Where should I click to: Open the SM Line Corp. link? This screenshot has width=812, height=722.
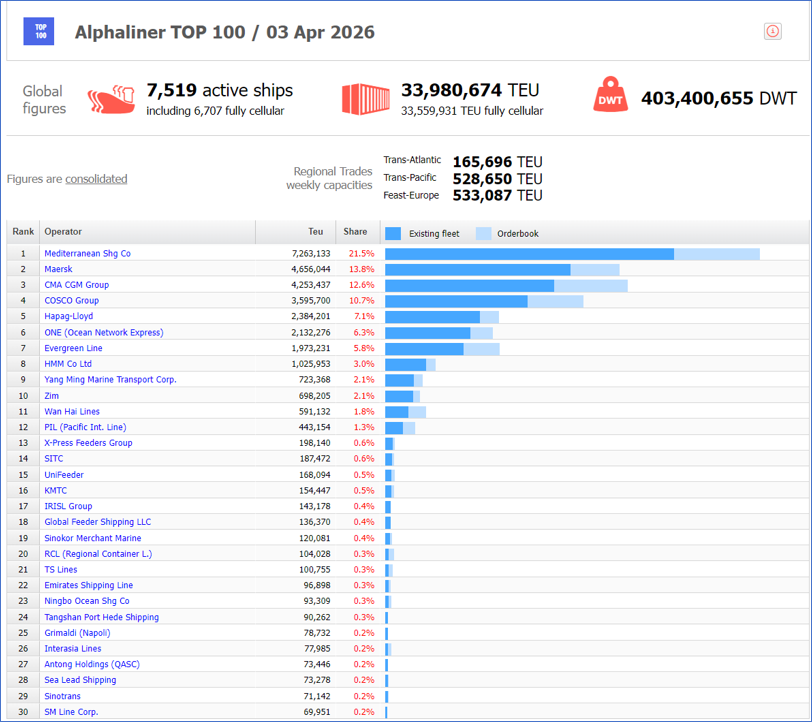[x=71, y=712]
